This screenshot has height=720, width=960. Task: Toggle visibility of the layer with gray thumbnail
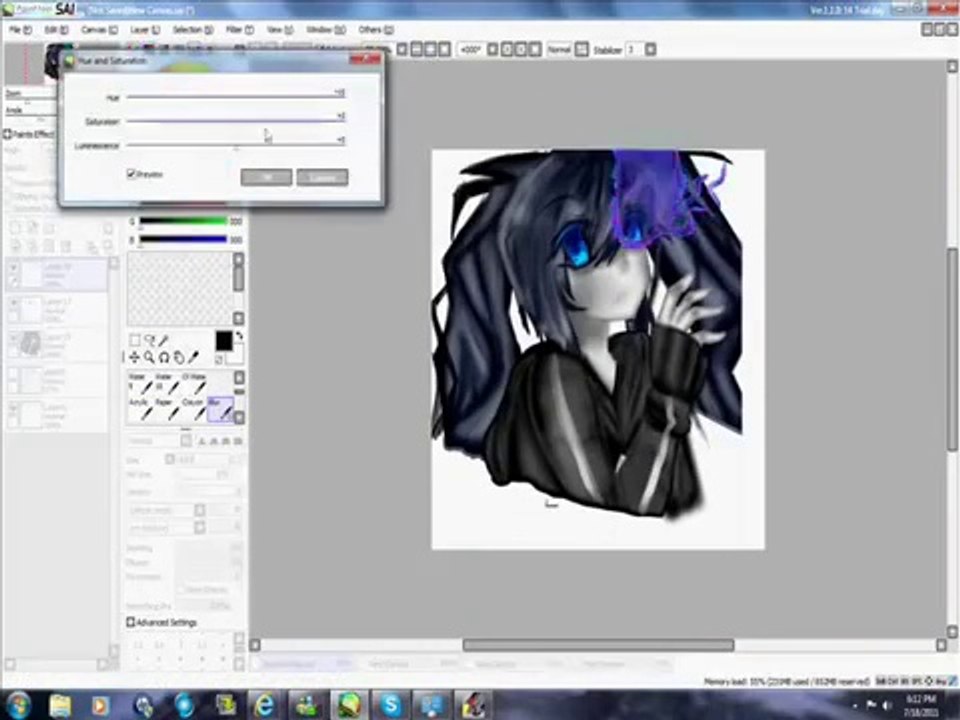point(13,337)
